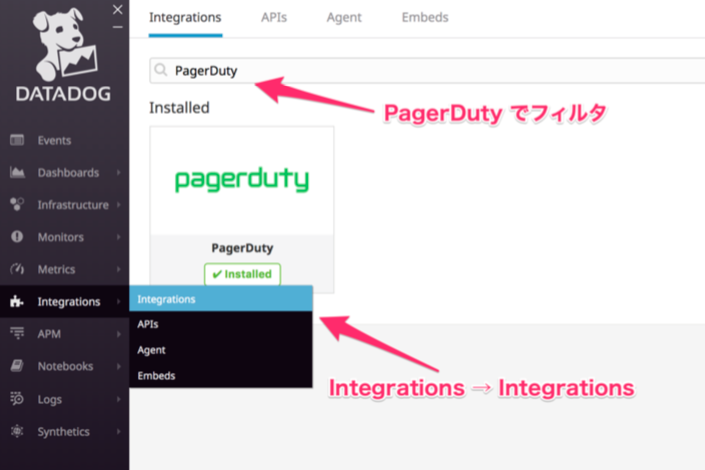Open Integrations from the sidebar label

[69, 302]
